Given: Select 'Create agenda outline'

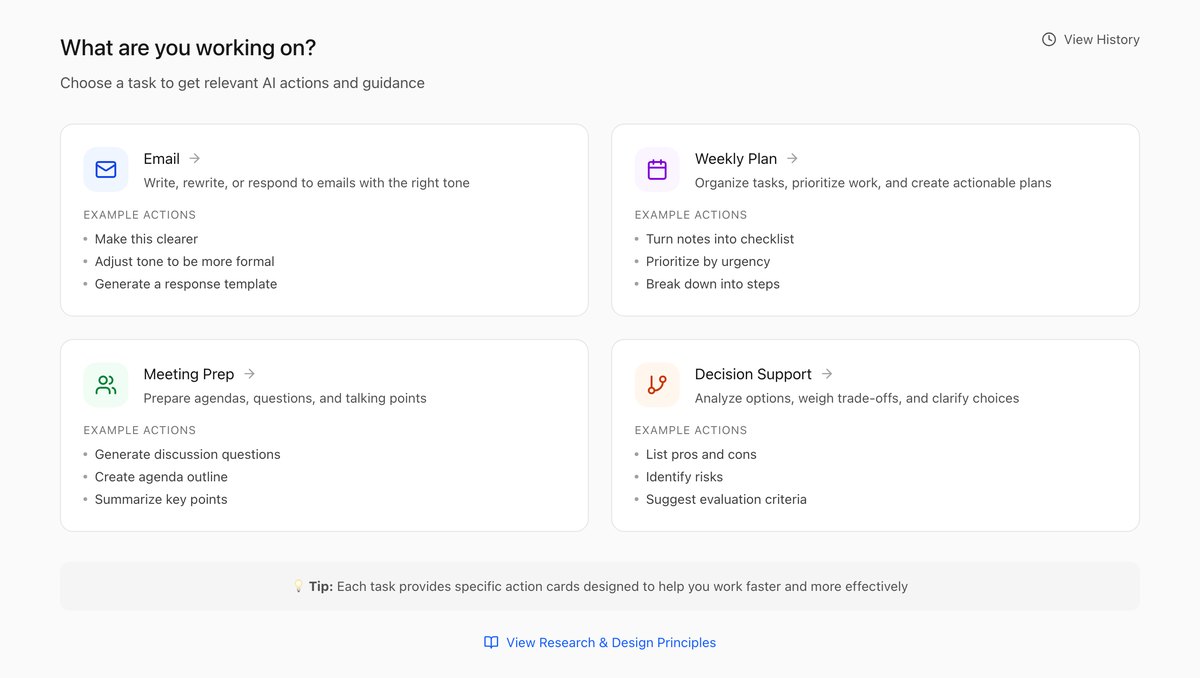Looking at the screenshot, I should pyautogui.click(x=161, y=477).
